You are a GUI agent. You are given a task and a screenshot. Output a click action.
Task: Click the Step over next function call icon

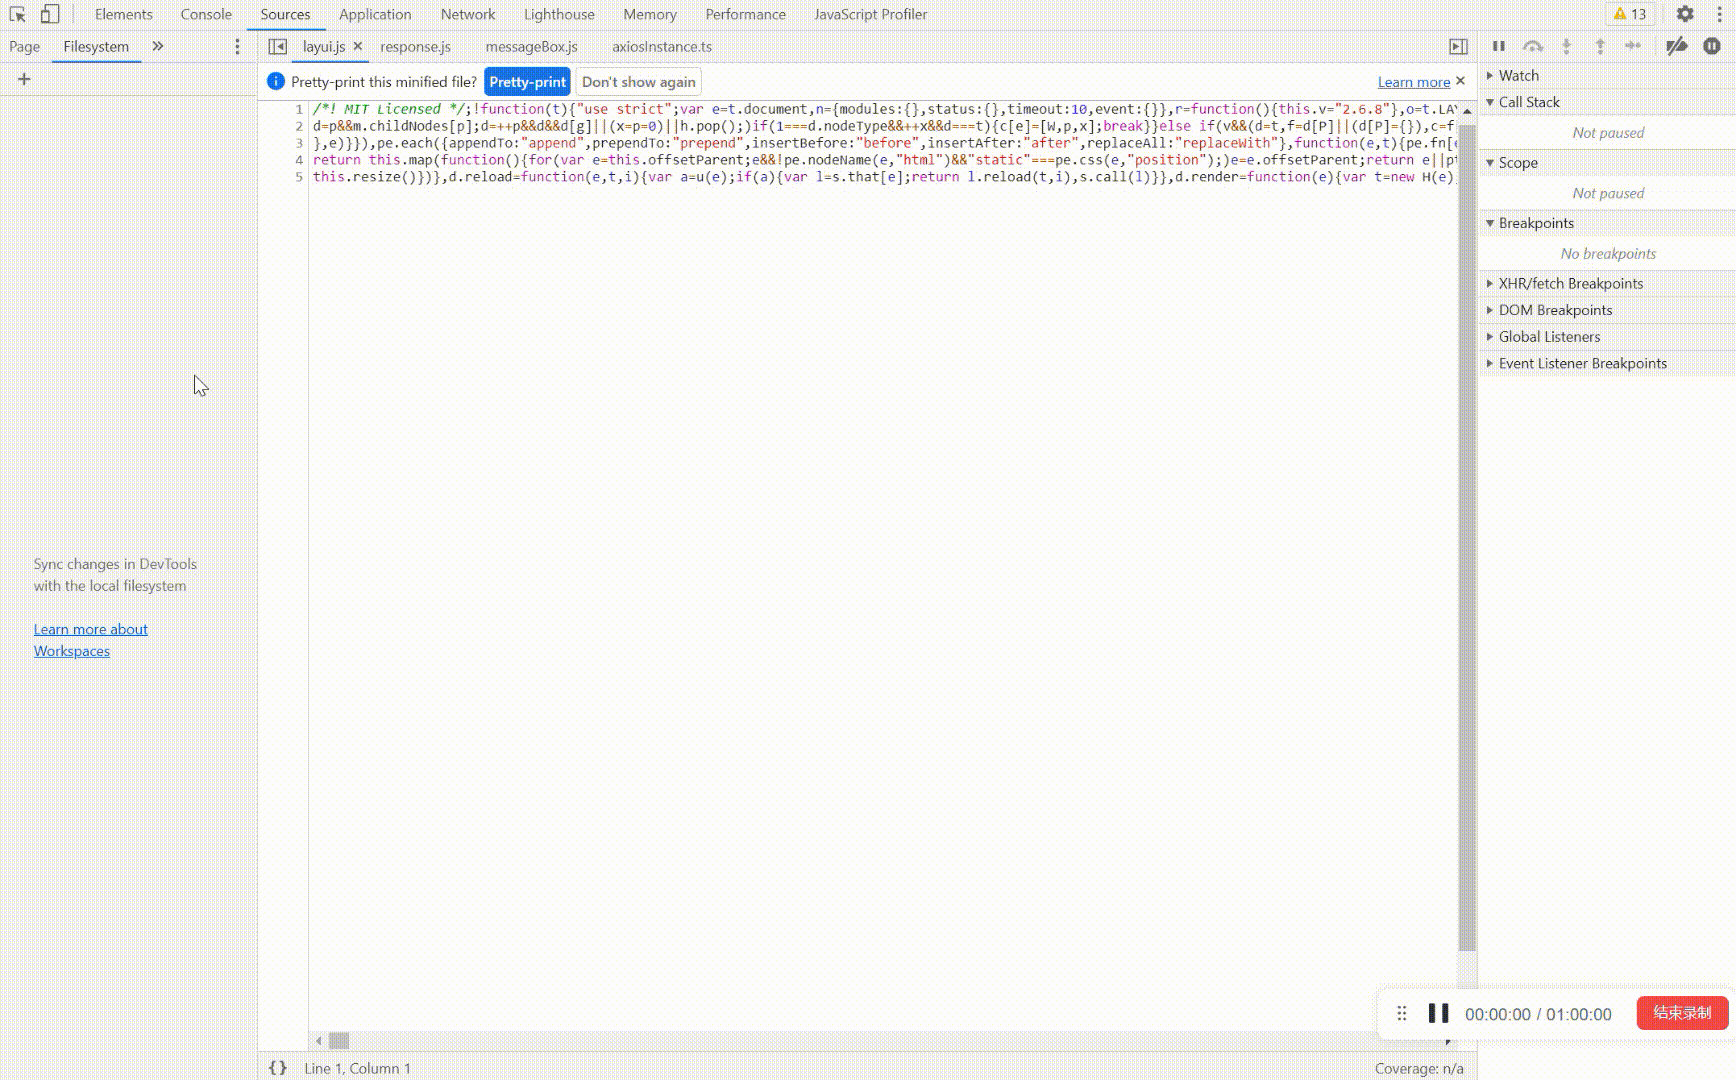tap(1533, 46)
